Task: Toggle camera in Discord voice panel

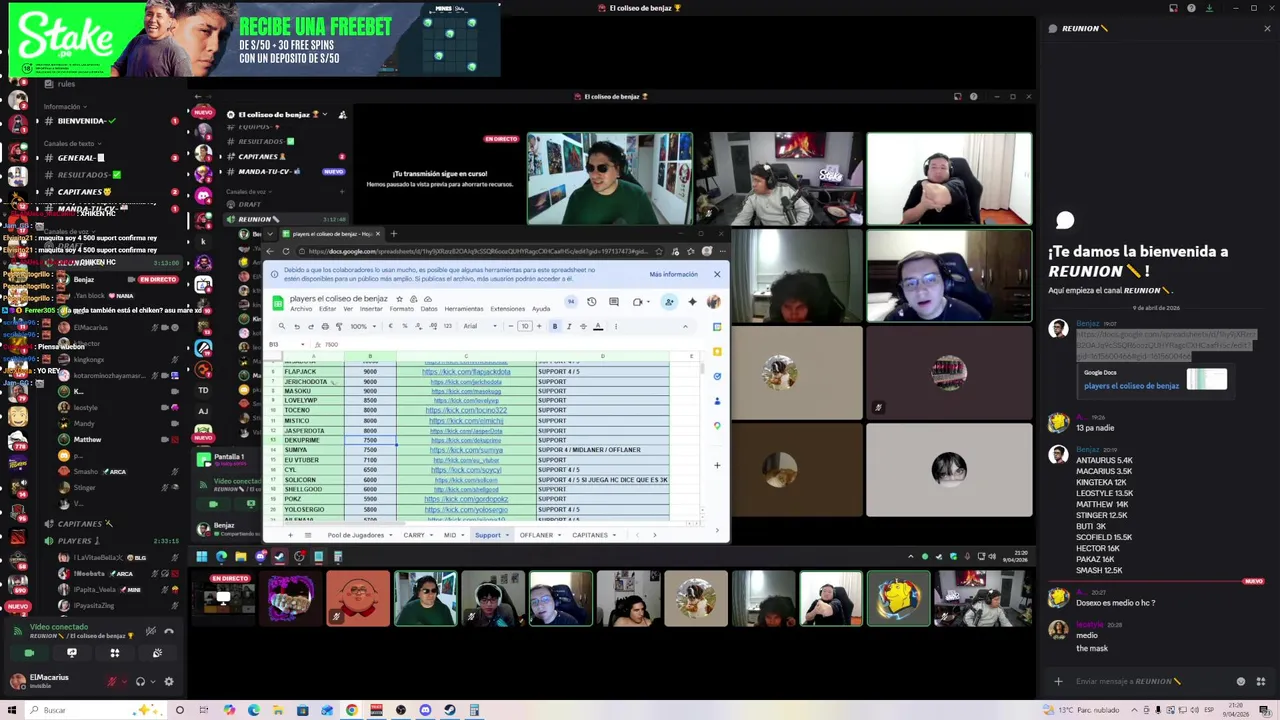Action: click(29, 653)
